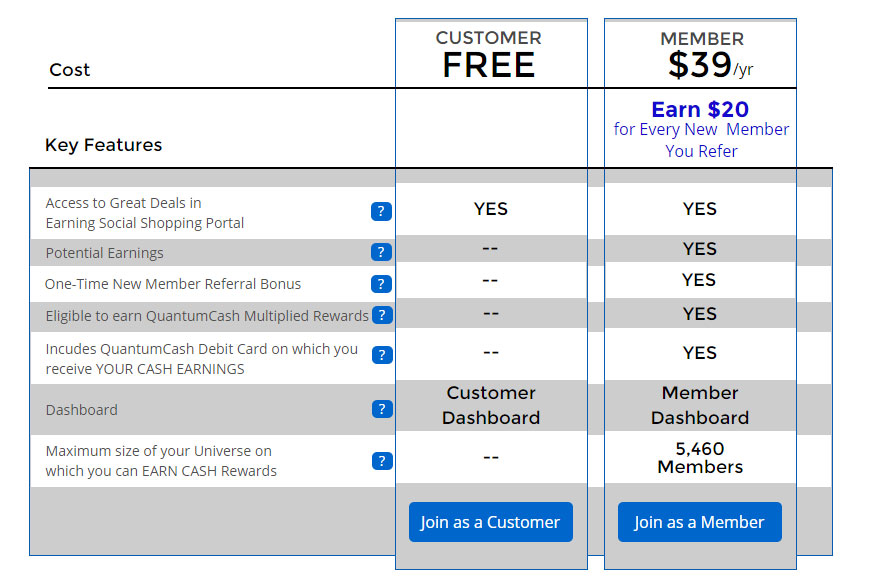Click the 5,460 Members cell
This screenshot has width=870, height=587.
click(700, 458)
